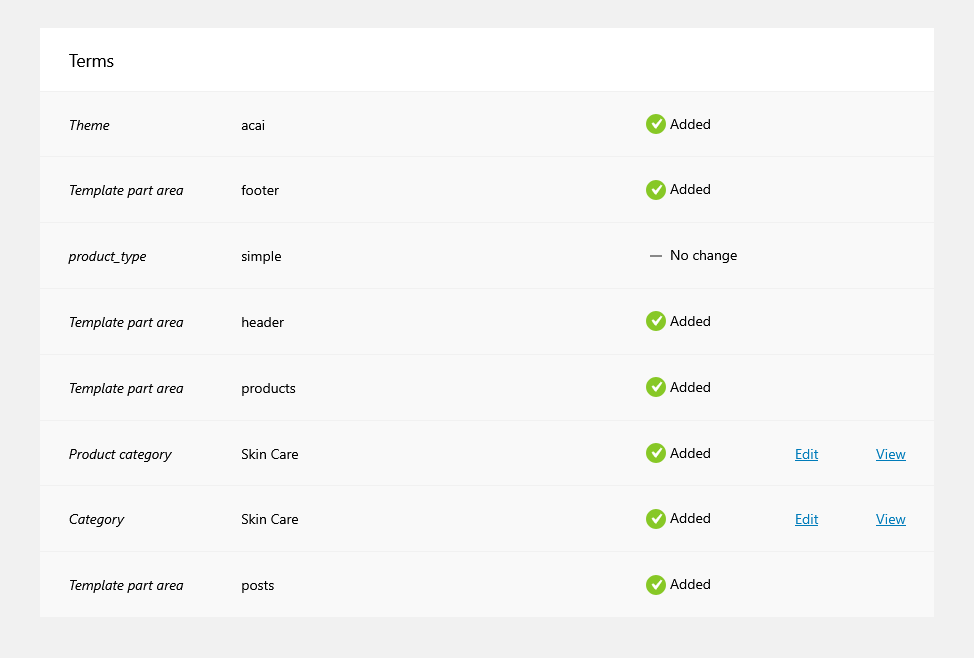Click the No change status text
The height and width of the screenshot is (658, 974).
pyautogui.click(x=703, y=255)
